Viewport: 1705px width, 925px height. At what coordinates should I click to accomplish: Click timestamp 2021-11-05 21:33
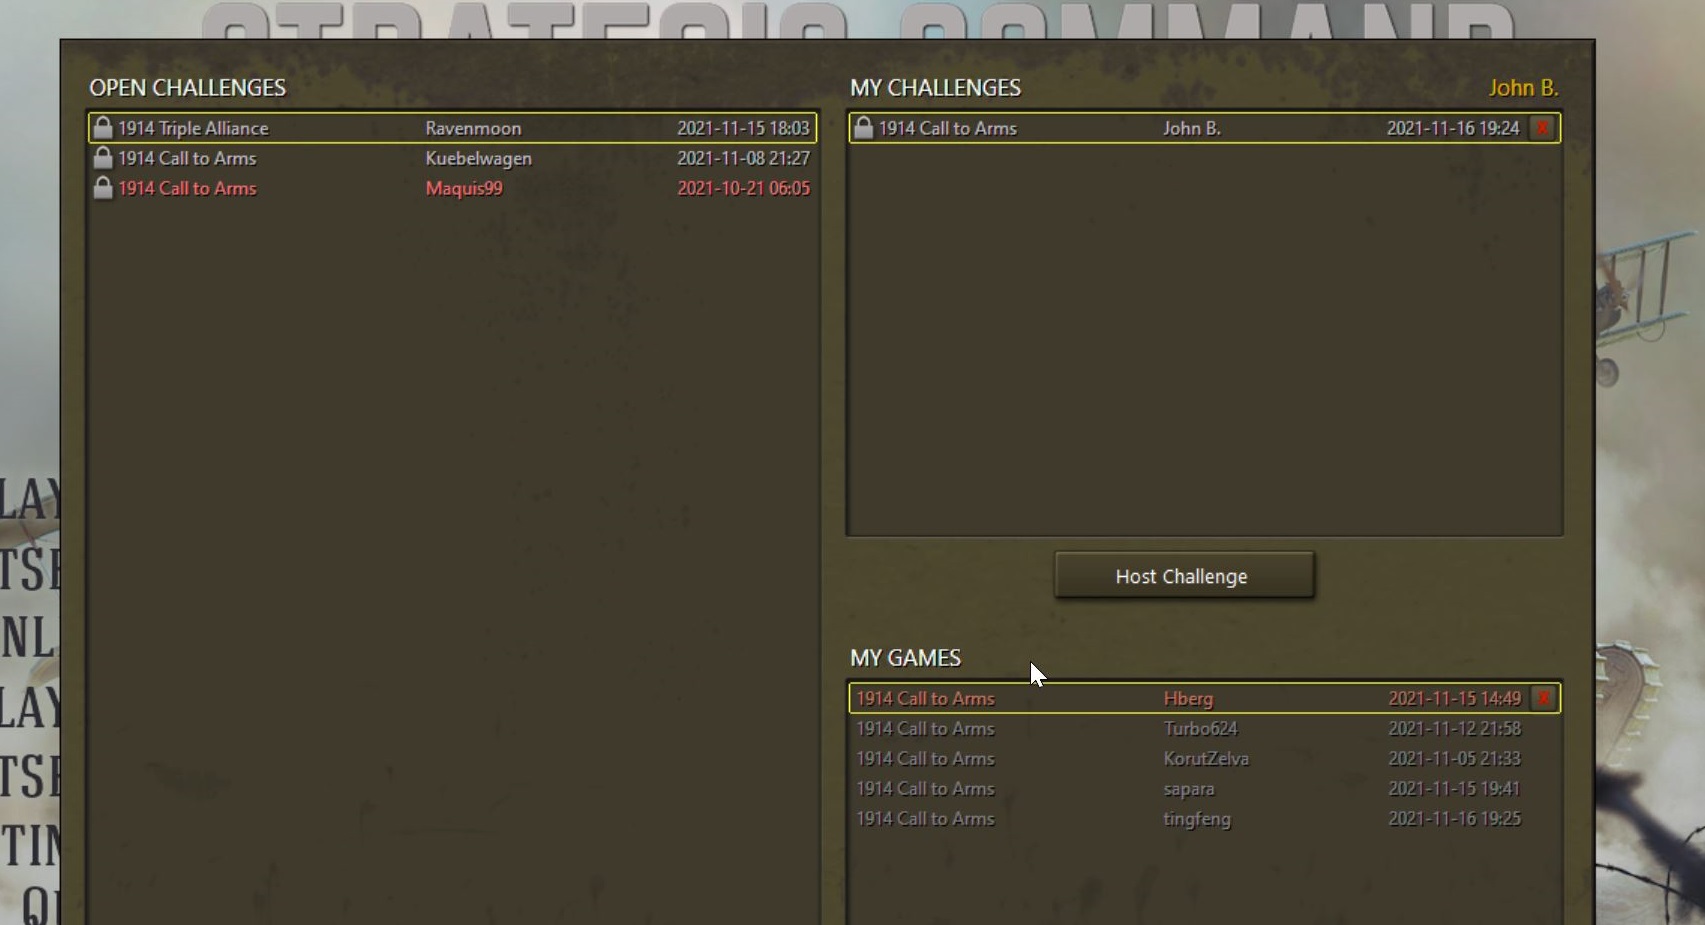1454,758
